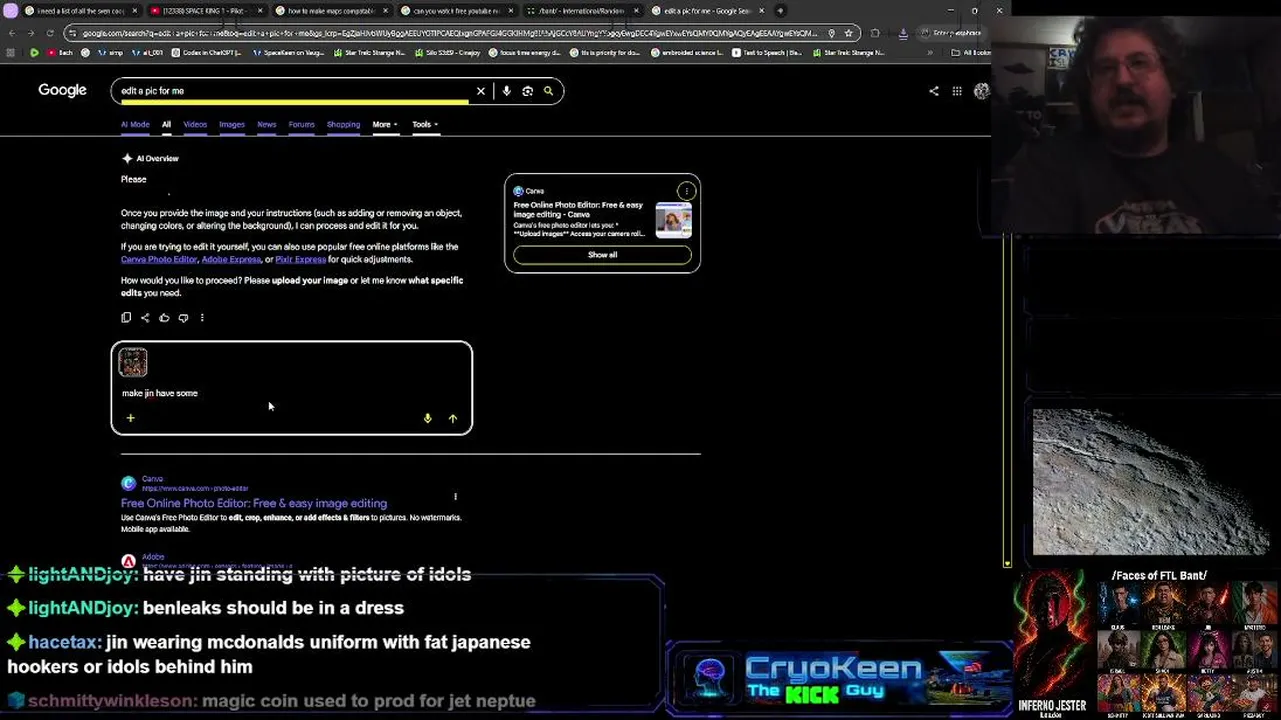The image size is (1281, 720).
Task: Switch to Videos results
Action: pos(195,125)
